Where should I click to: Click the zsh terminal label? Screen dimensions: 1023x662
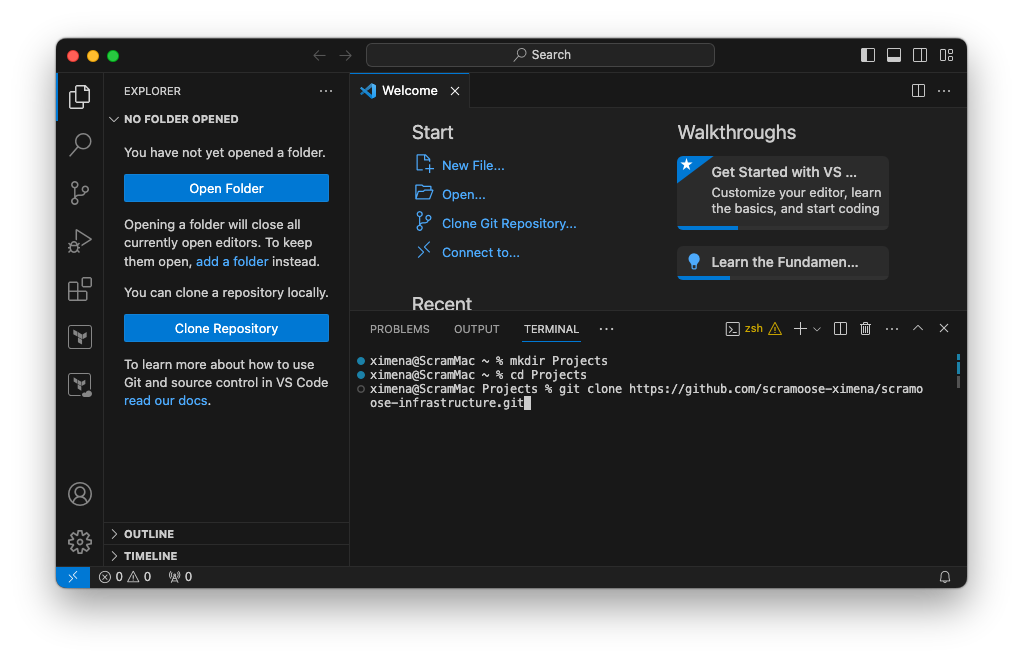pyautogui.click(x=754, y=329)
